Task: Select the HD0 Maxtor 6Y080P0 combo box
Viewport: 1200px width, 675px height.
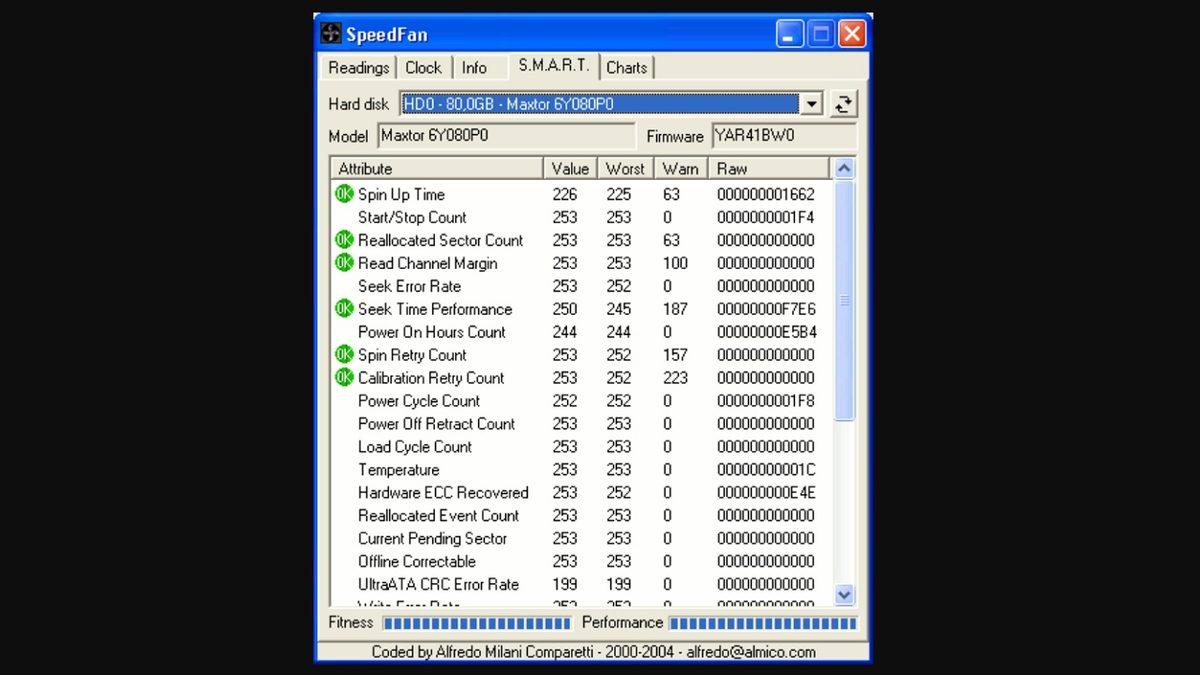Action: pos(600,104)
